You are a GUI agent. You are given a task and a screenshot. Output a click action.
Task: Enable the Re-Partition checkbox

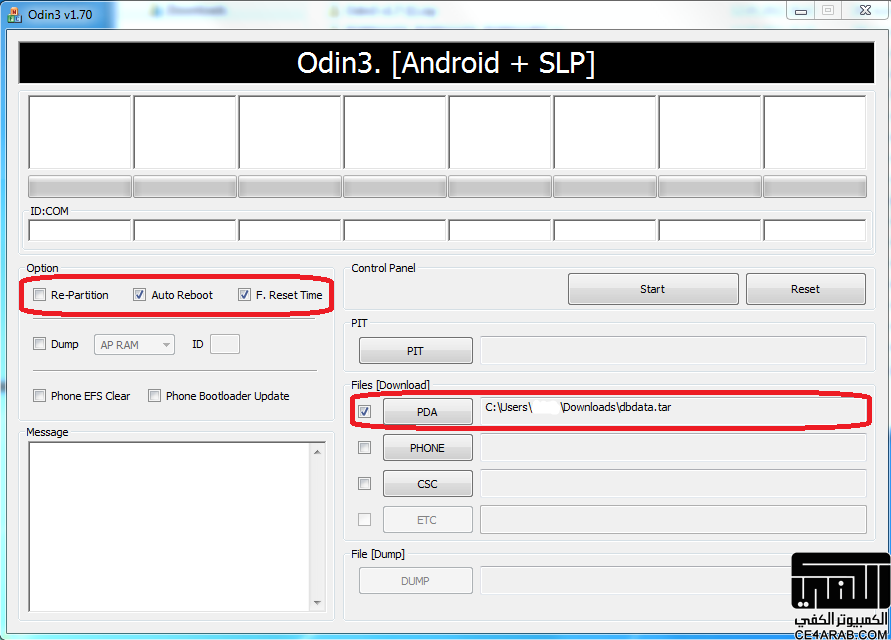39,294
